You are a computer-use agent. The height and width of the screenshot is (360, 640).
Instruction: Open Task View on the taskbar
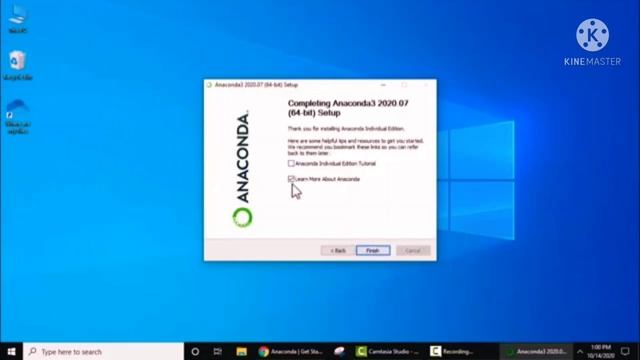click(218, 351)
